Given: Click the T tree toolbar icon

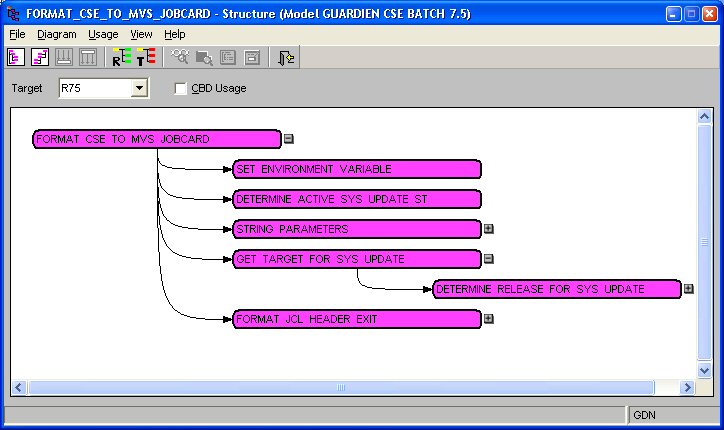Looking at the screenshot, I should (146, 58).
